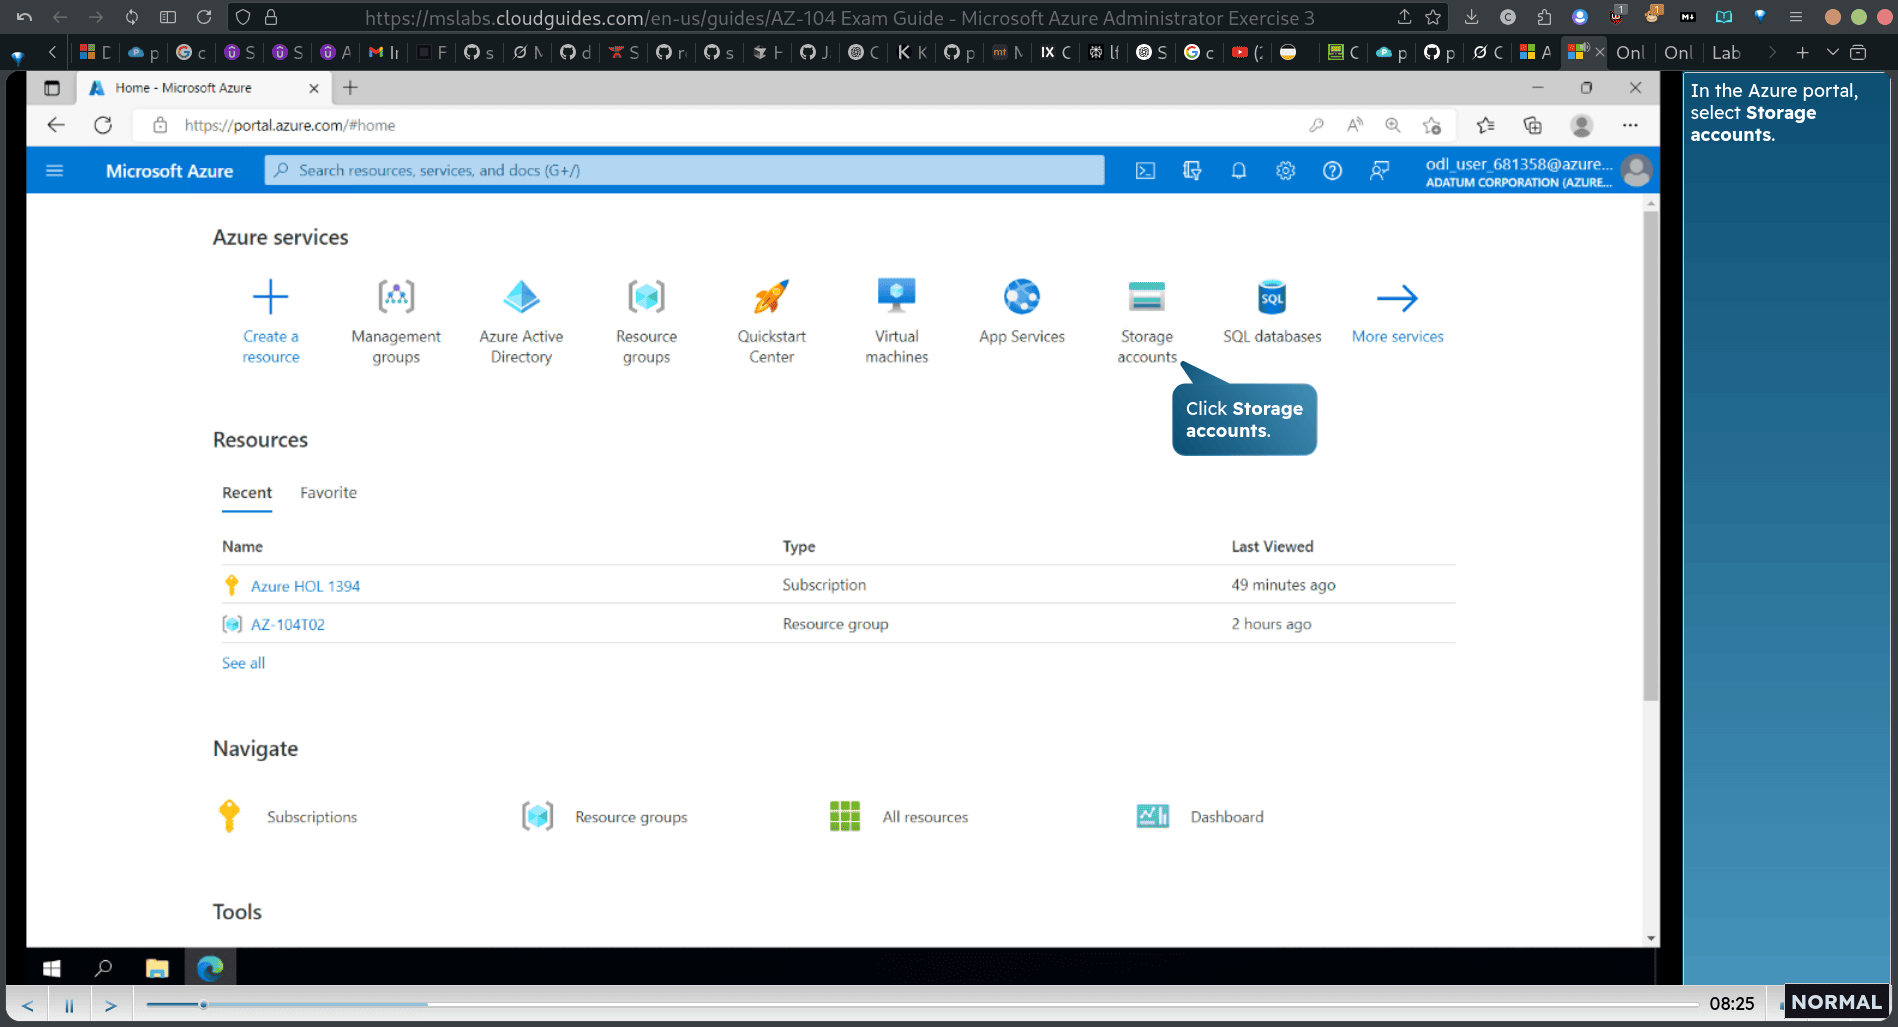Open App Services icon
This screenshot has height=1027, width=1898.
click(x=1022, y=297)
